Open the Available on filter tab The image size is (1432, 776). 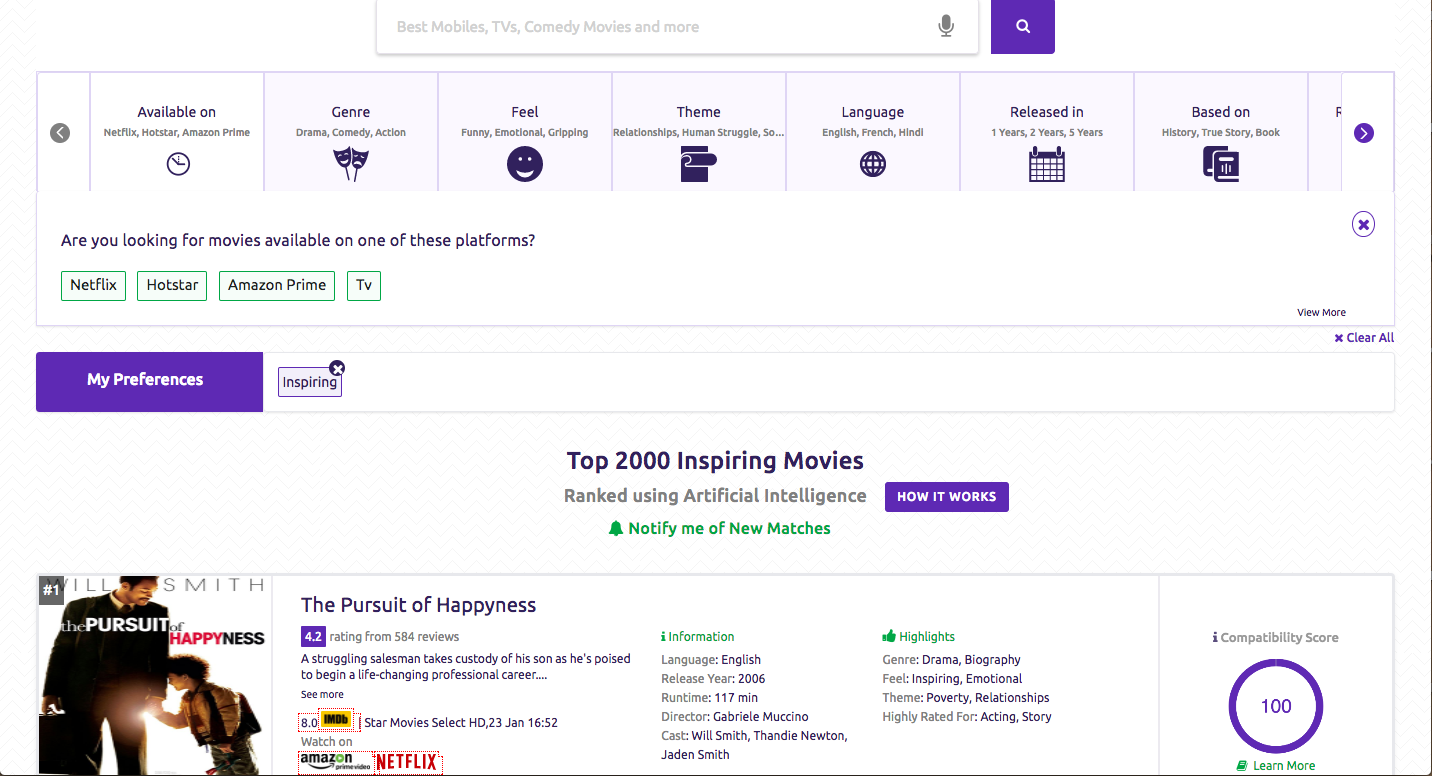click(x=177, y=131)
